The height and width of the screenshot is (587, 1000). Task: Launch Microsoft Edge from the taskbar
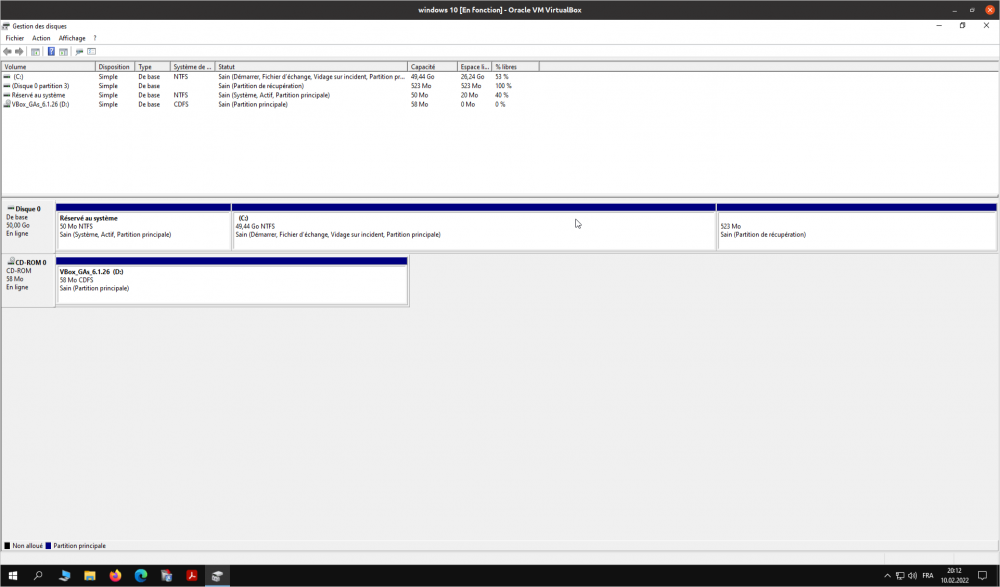(141, 576)
